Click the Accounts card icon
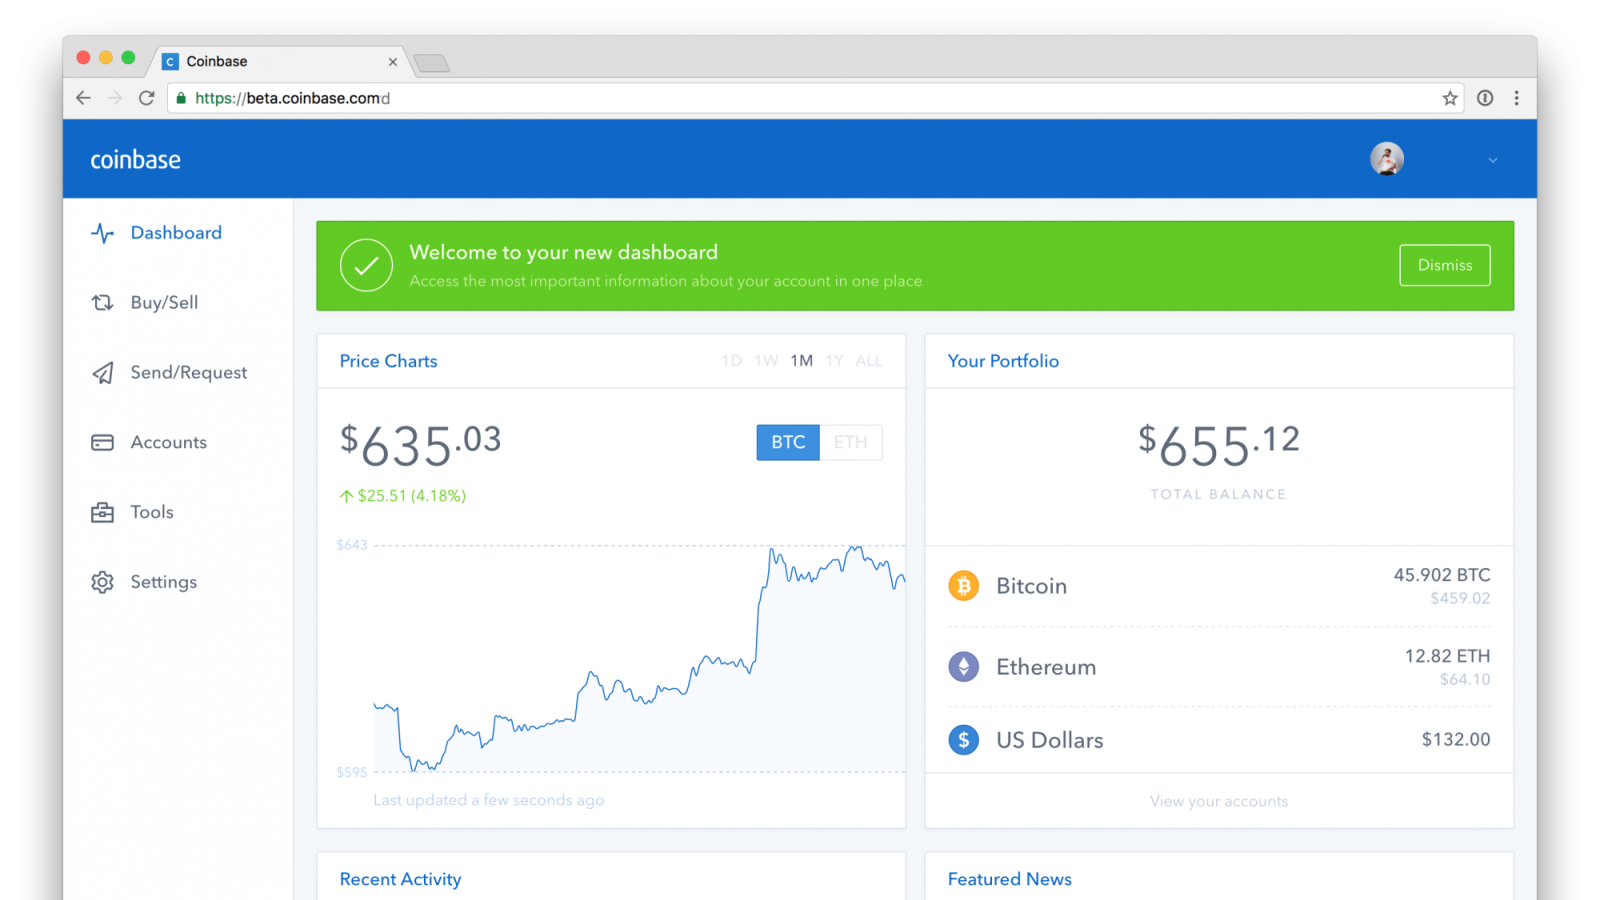This screenshot has width=1600, height=900. (x=102, y=442)
